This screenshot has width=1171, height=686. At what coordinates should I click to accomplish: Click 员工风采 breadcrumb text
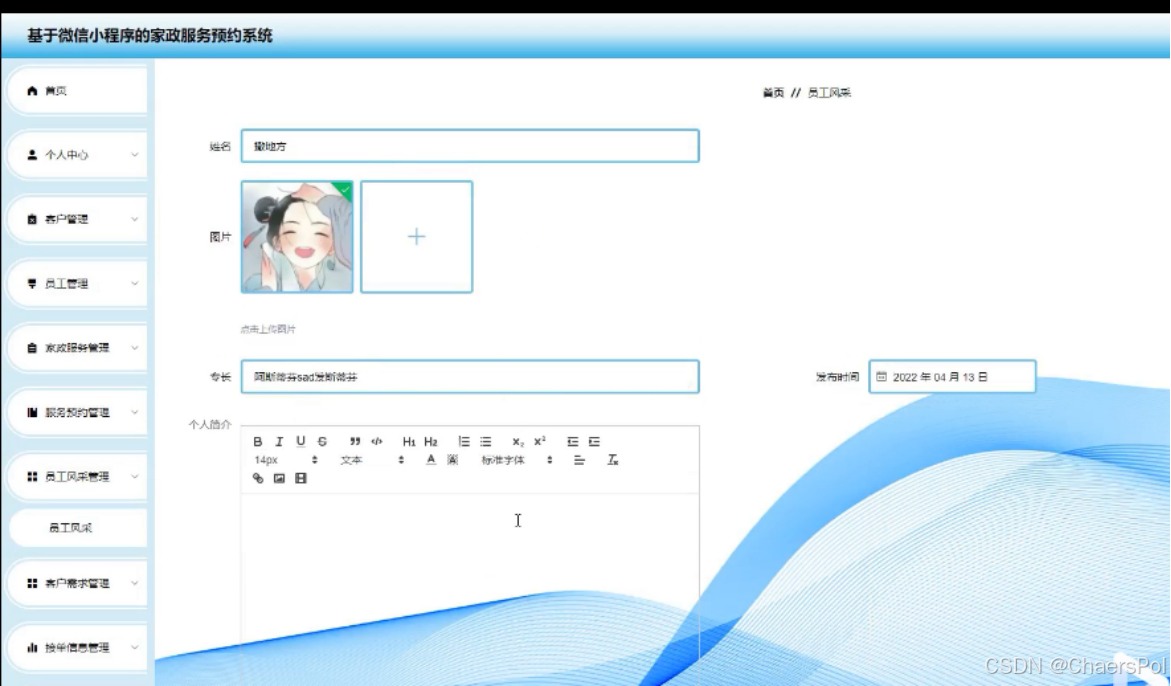coord(829,93)
